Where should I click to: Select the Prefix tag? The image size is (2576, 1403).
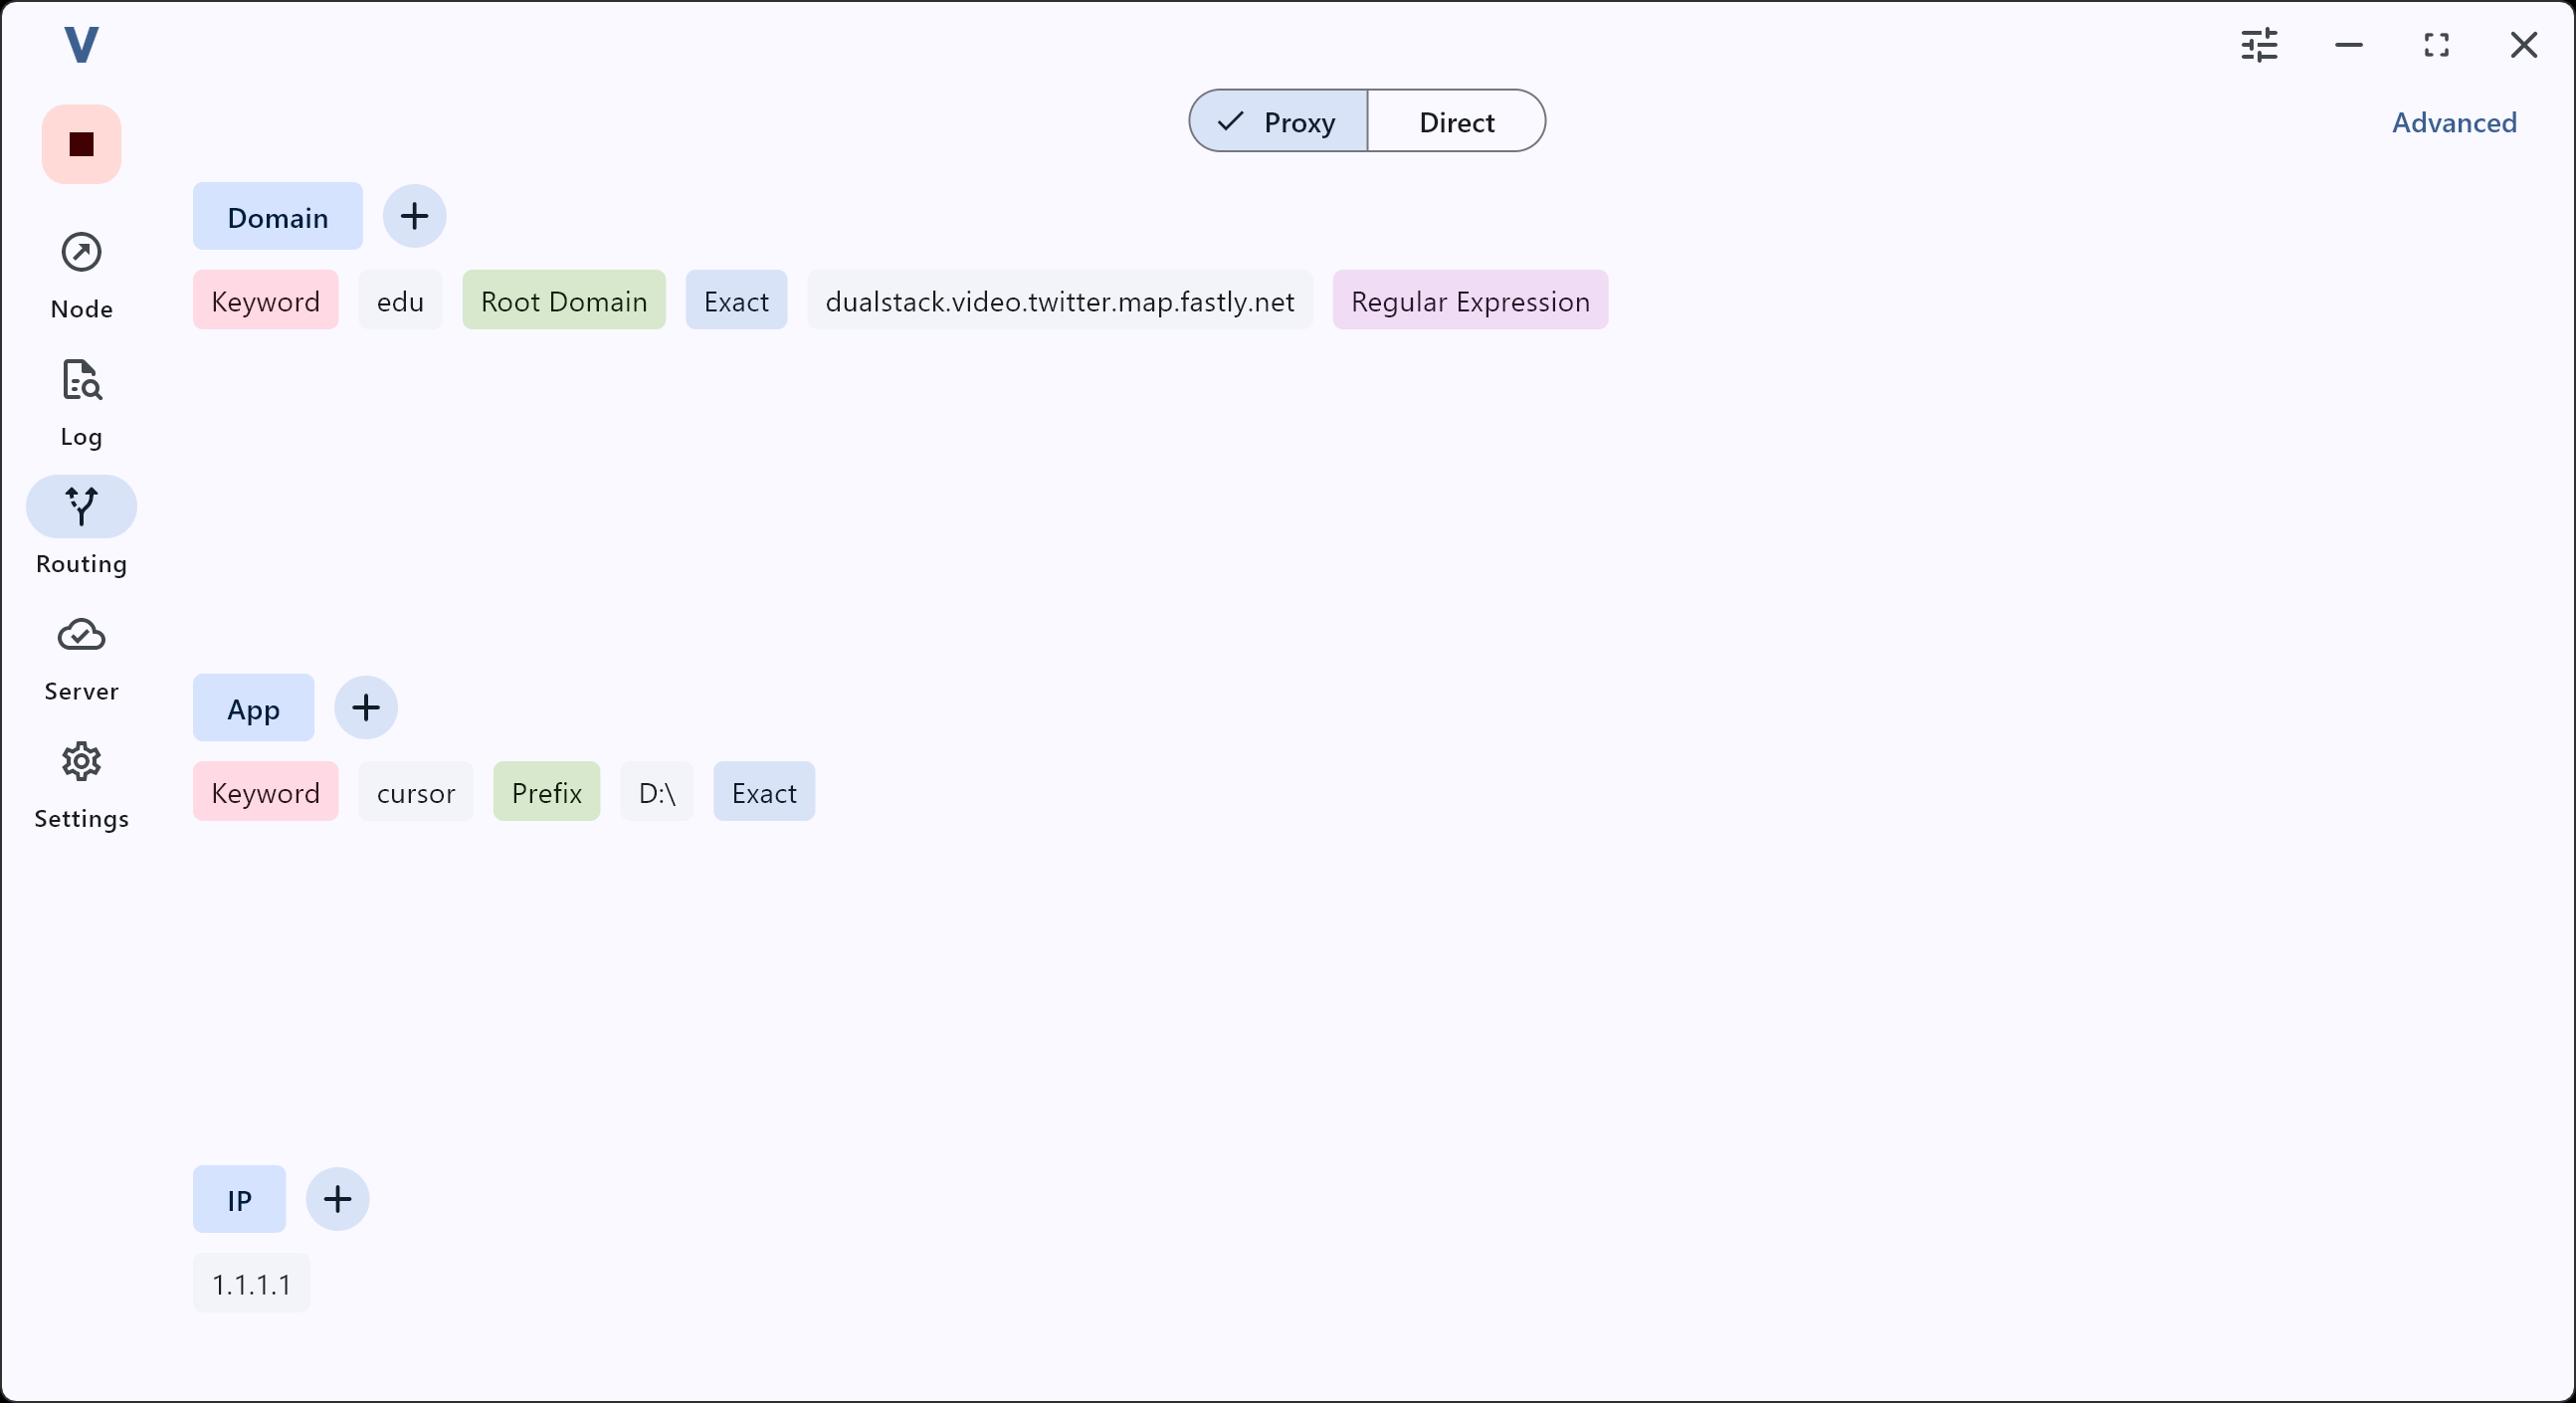[x=547, y=792]
